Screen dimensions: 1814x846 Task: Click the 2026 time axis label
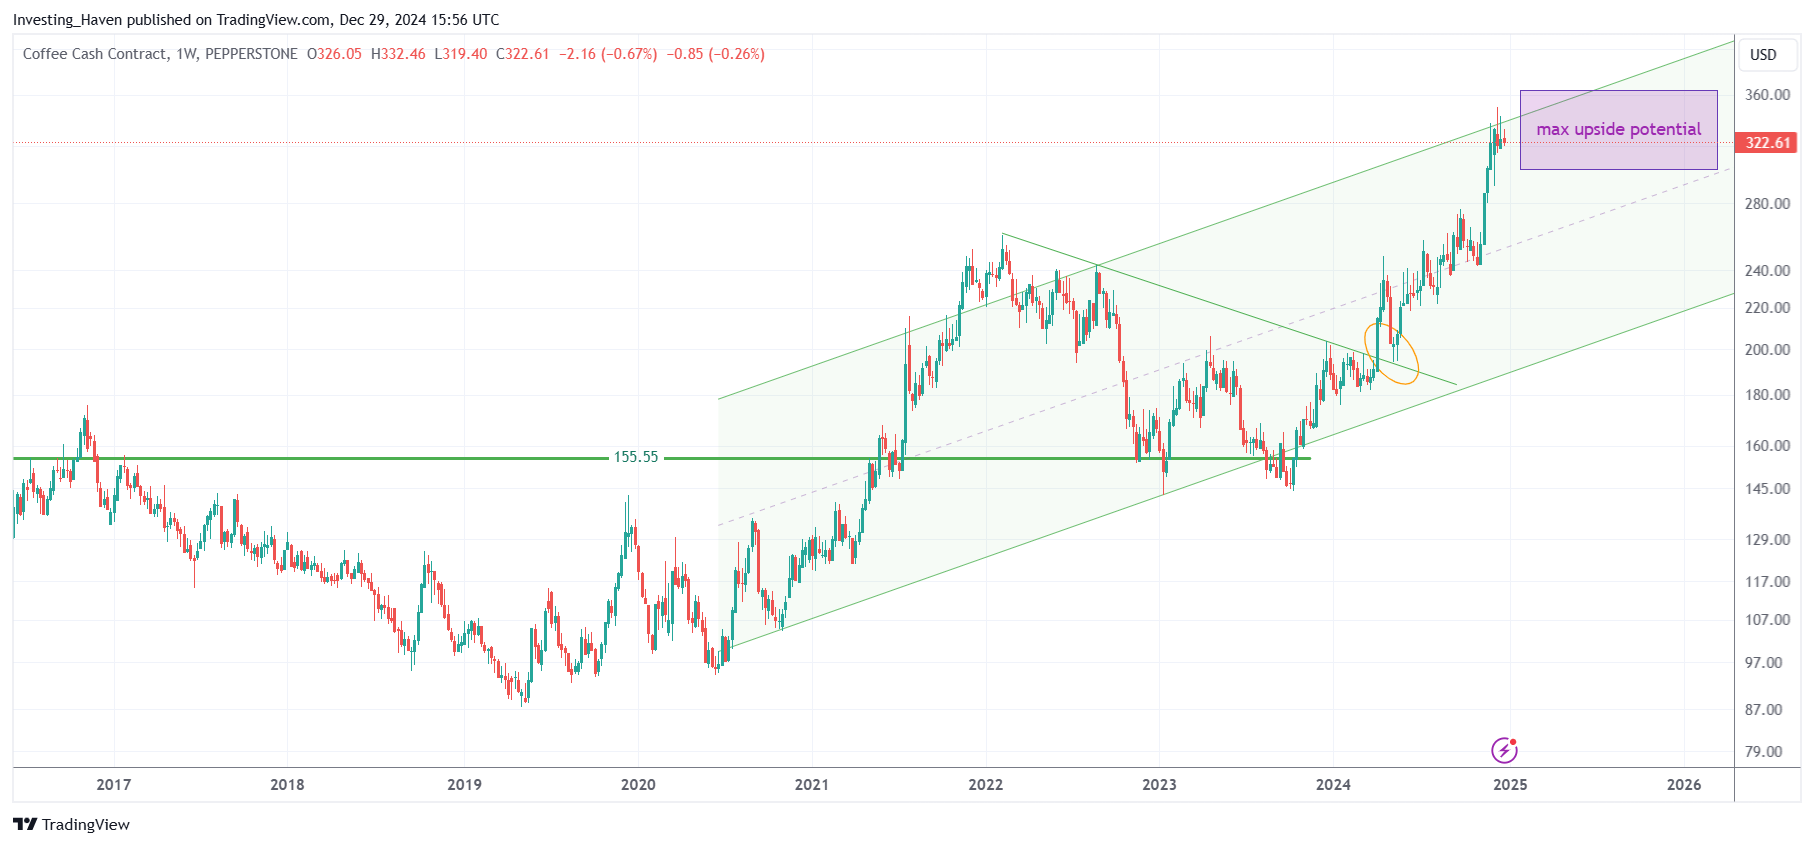(x=1684, y=785)
